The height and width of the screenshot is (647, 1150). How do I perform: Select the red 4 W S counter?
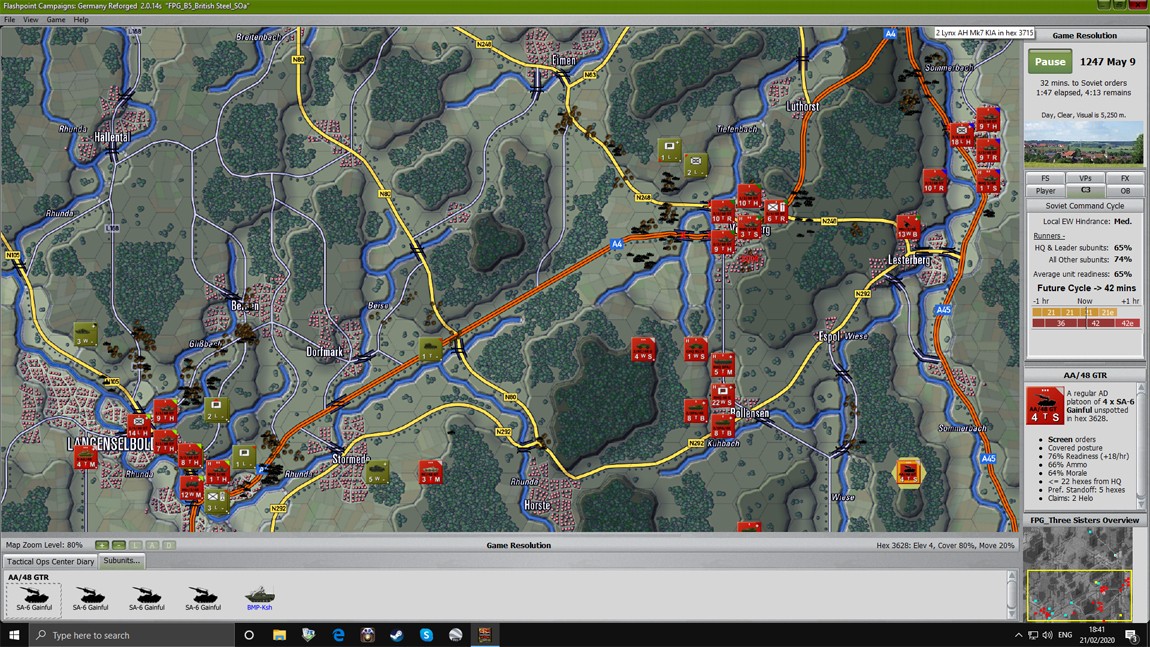pyautogui.click(x=643, y=350)
